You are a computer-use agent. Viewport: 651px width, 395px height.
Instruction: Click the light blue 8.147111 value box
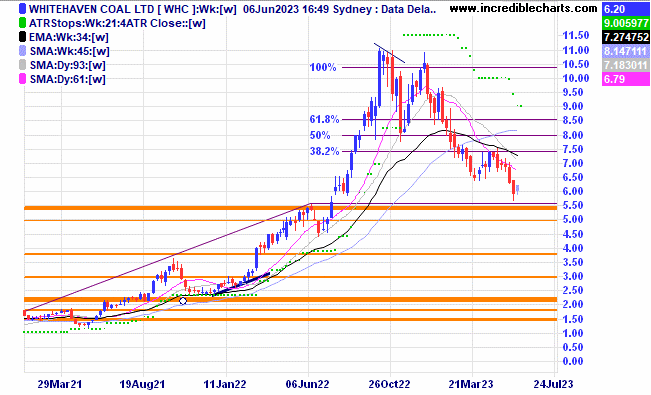626,51
